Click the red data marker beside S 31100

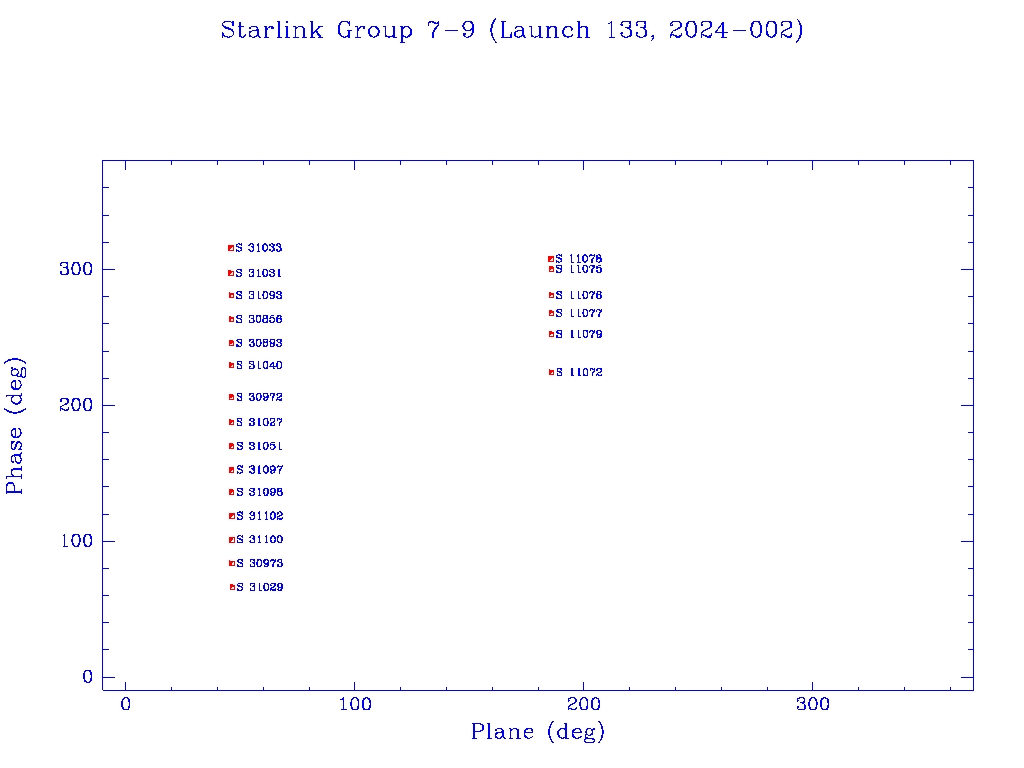tap(232, 539)
